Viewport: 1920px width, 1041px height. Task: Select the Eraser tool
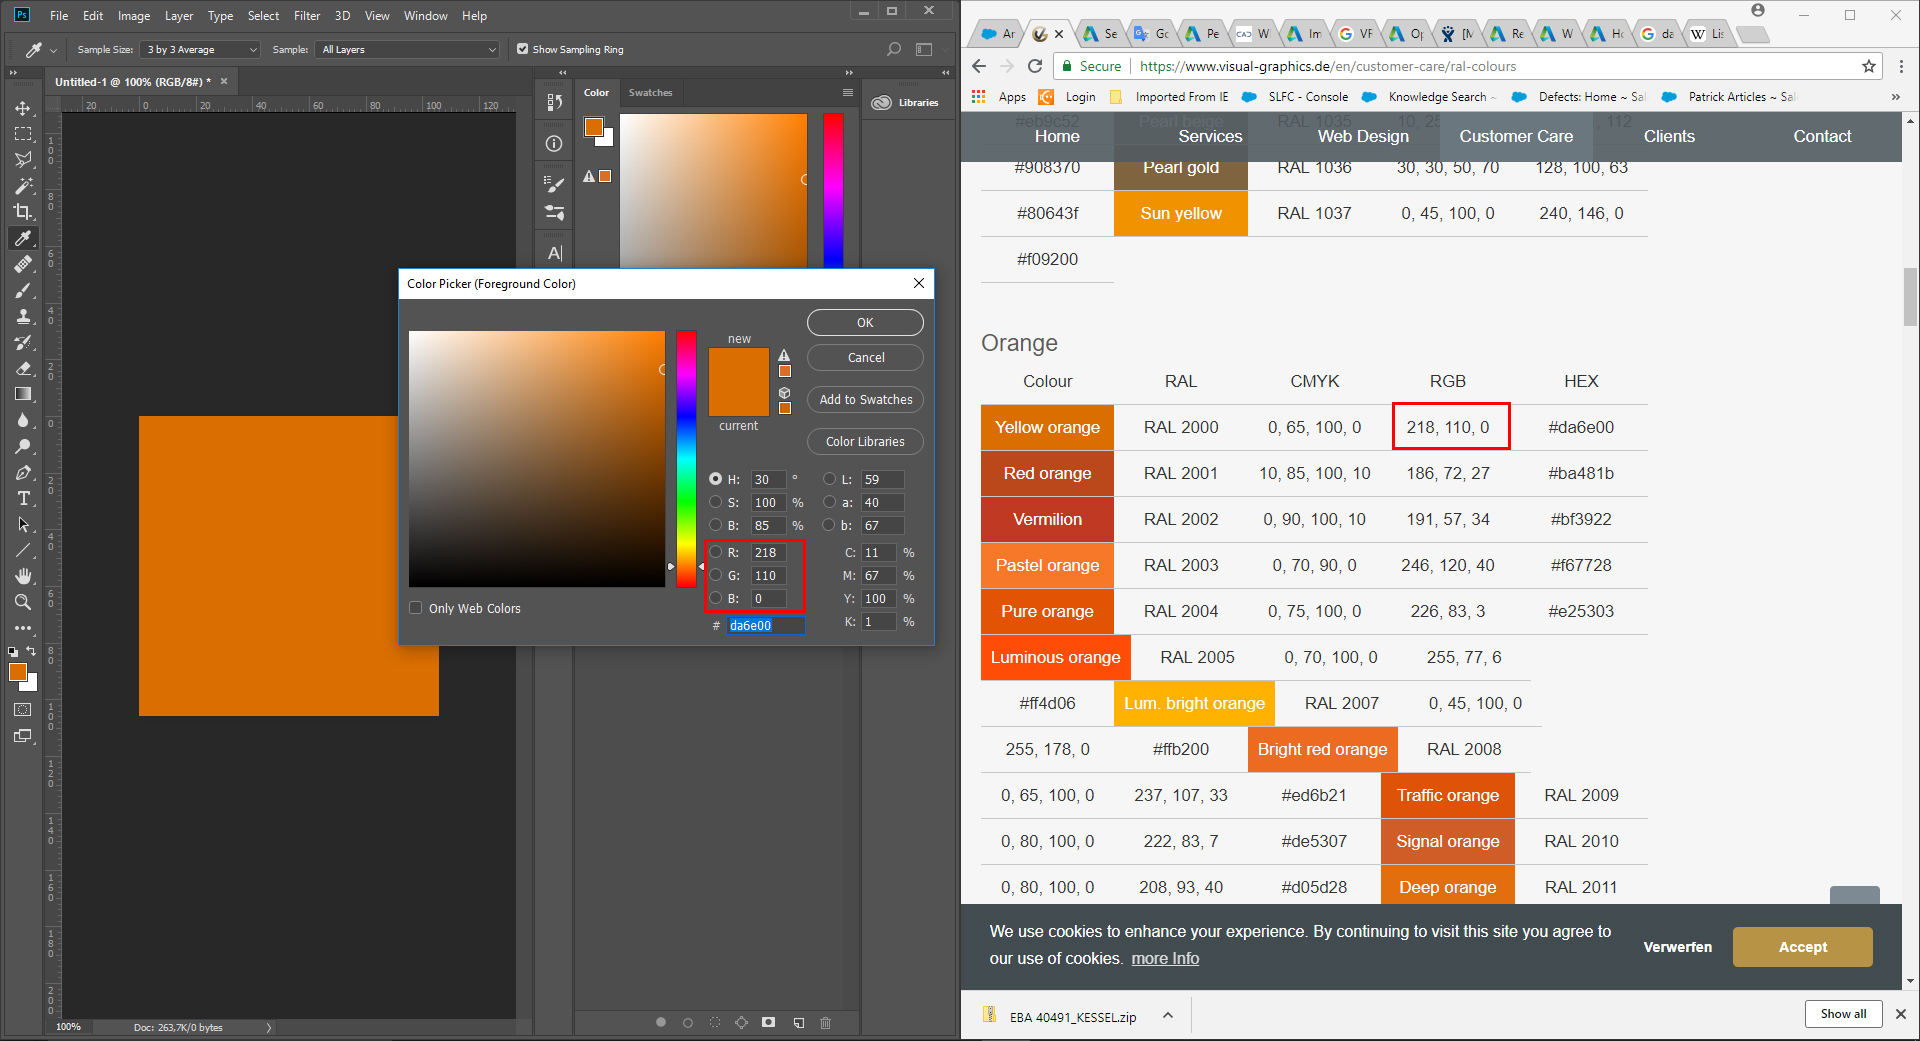coord(23,368)
